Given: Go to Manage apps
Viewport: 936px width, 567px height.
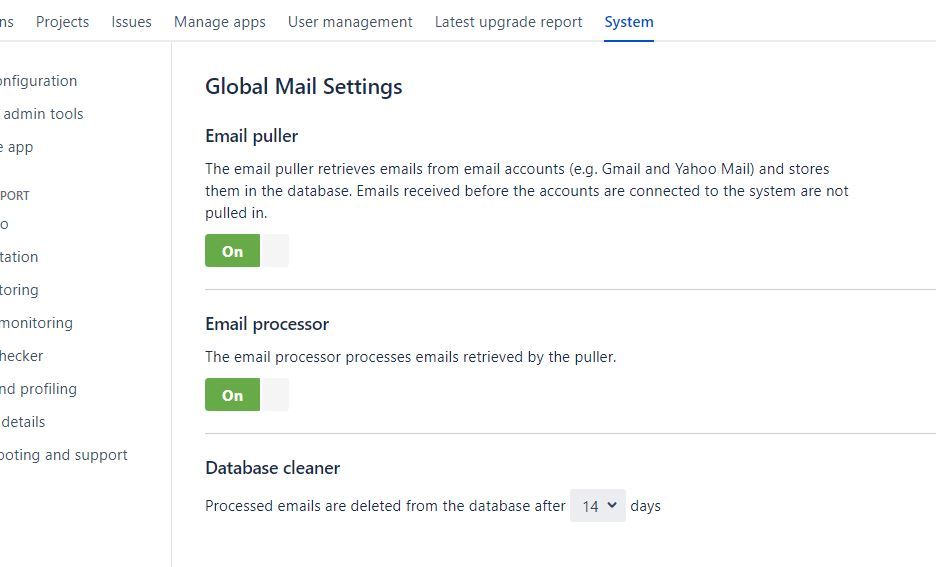Looking at the screenshot, I should tap(220, 22).
